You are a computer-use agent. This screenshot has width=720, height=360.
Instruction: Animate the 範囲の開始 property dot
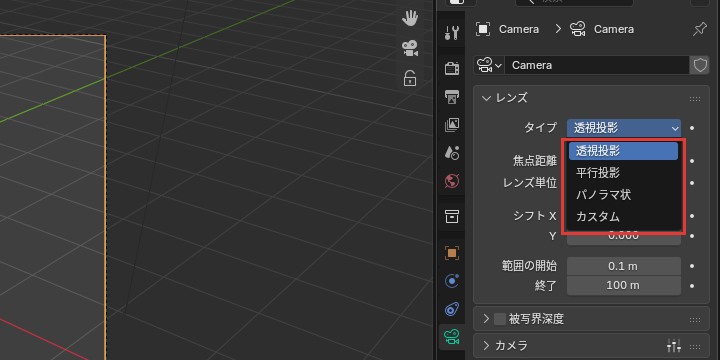(x=692, y=266)
